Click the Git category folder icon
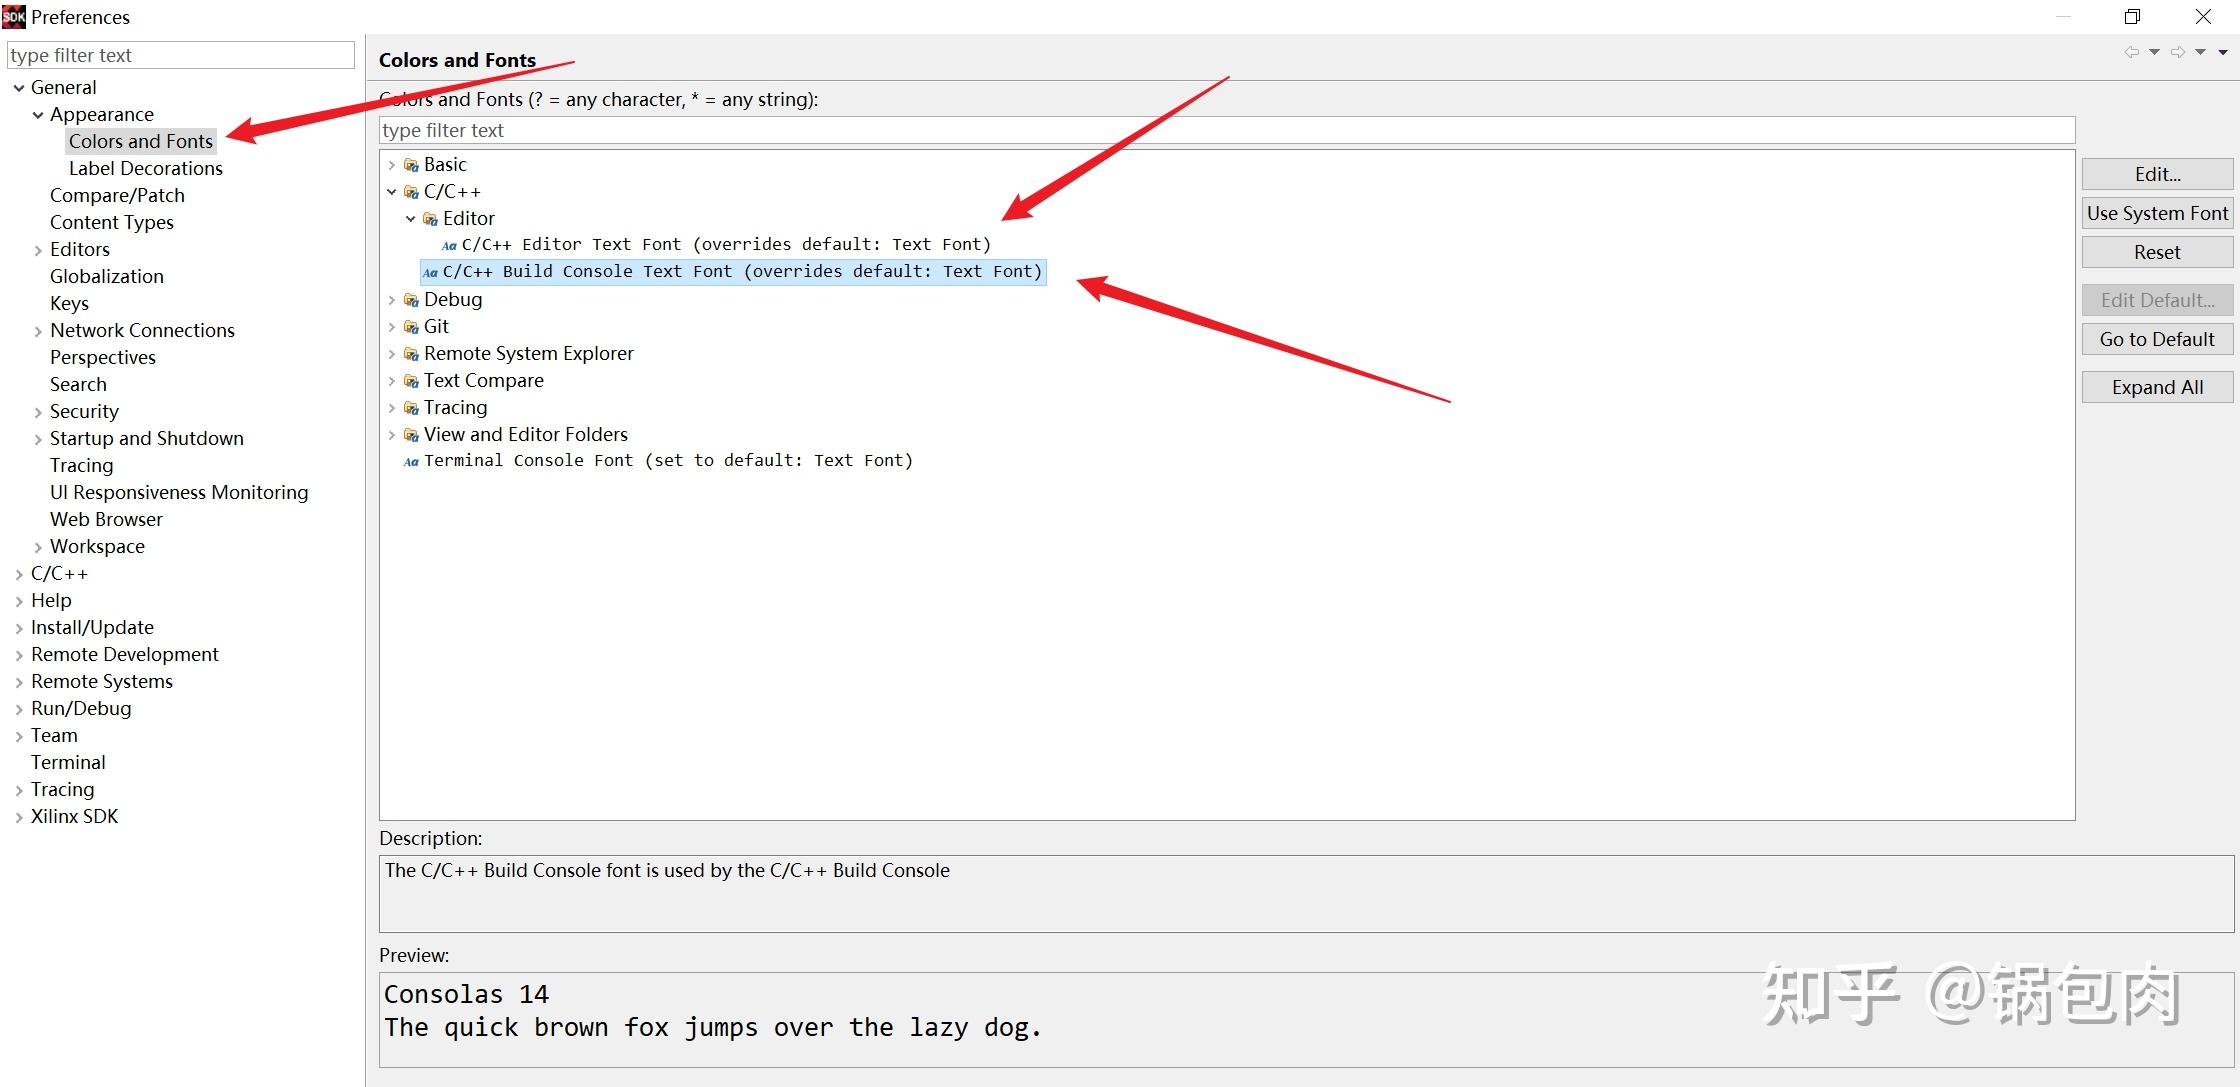The image size is (2240, 1087). click(x=411, y=327)
